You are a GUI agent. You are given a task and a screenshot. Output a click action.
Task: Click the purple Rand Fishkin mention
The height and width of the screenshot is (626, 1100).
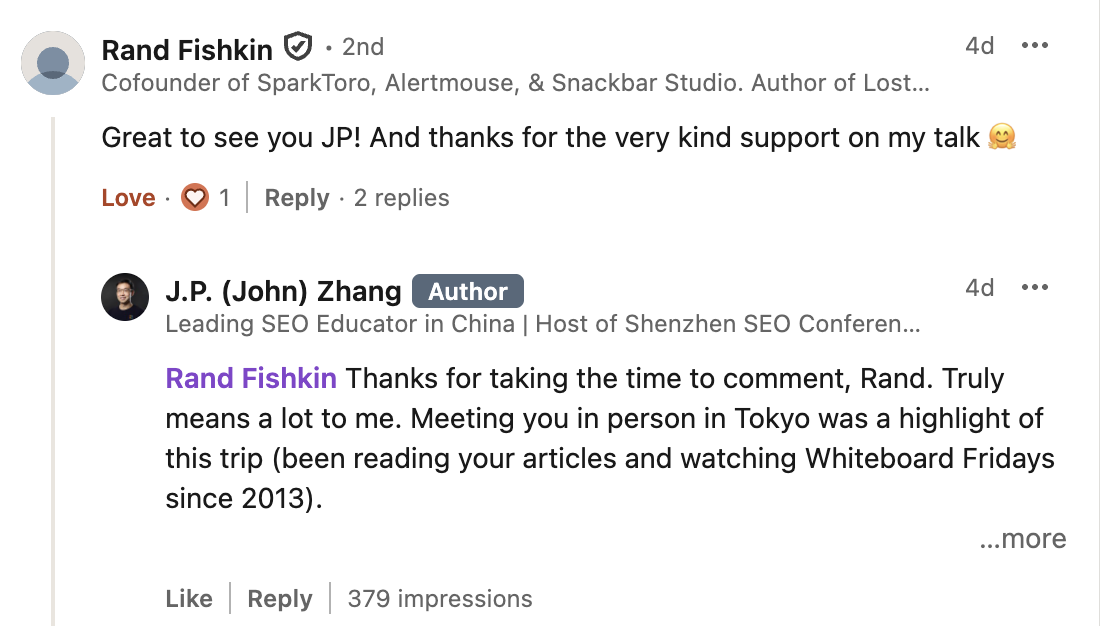[x=251, y=379]
